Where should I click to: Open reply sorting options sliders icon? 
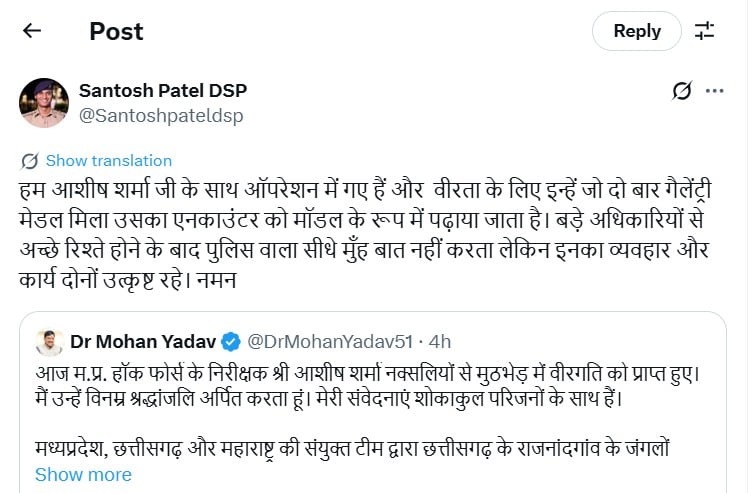tap(705, 31)
